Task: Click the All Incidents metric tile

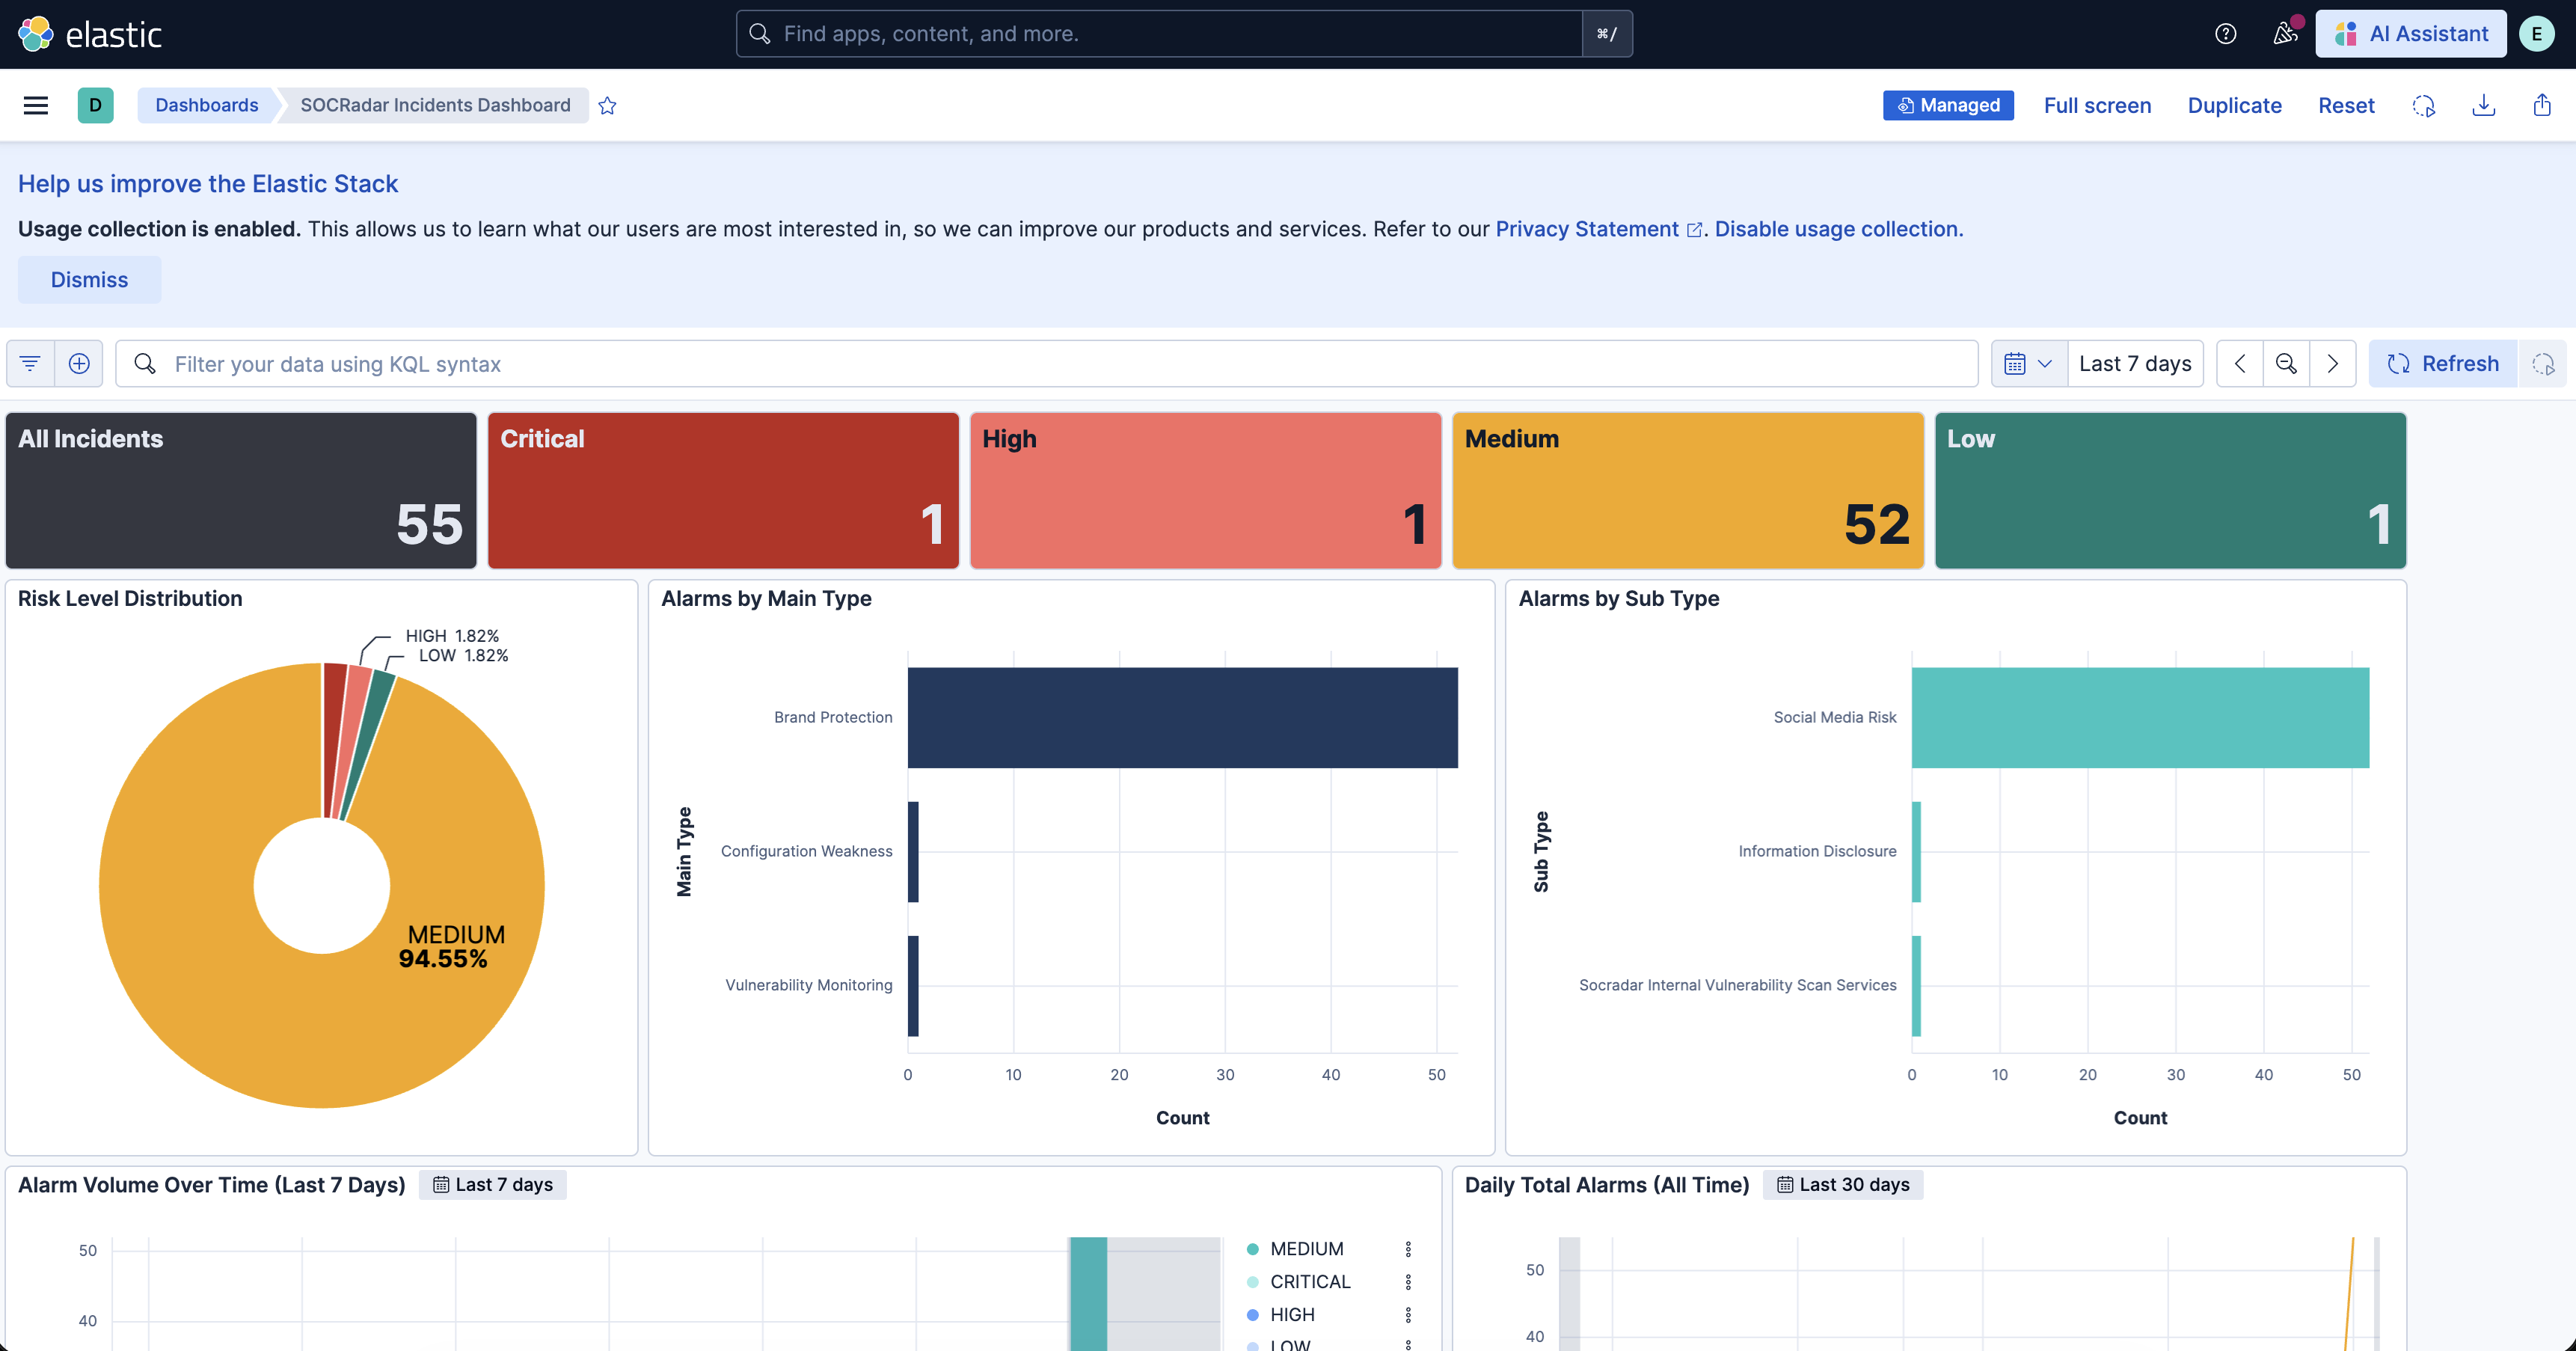Action: [241, 491]
